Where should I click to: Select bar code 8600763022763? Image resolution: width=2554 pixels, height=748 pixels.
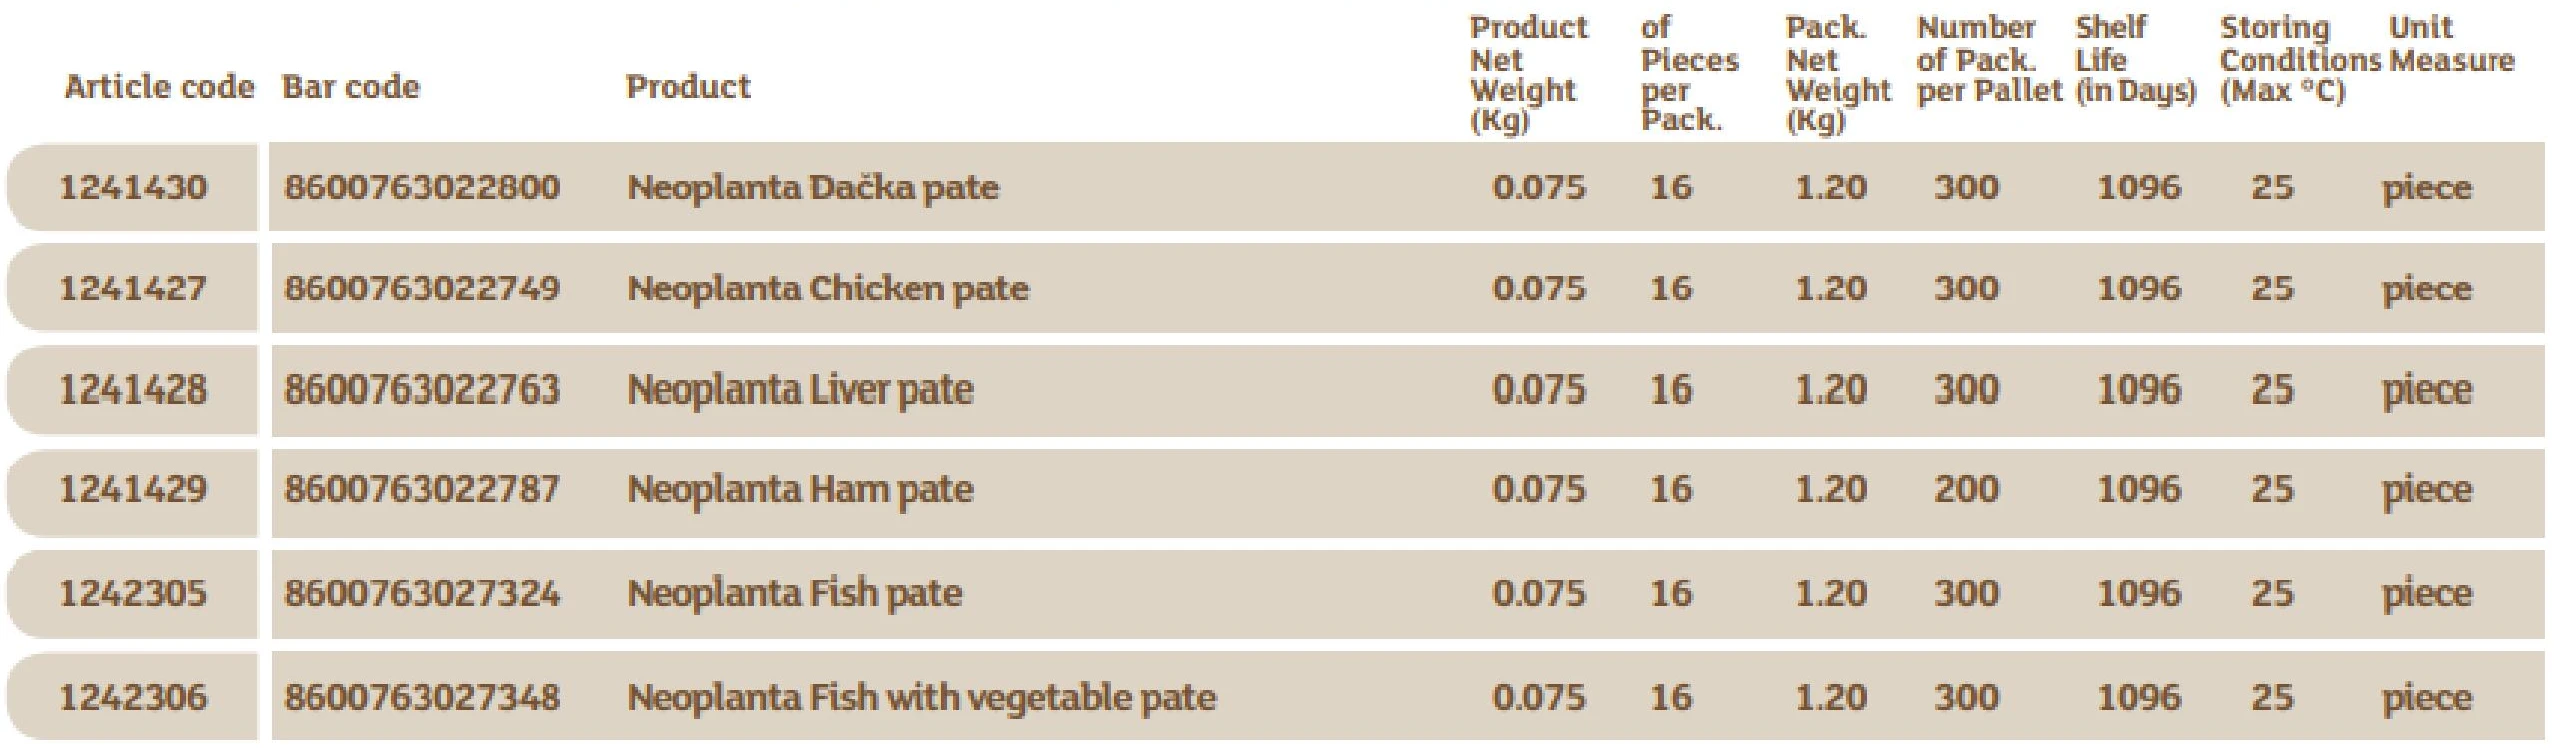(x=422, y=390)
